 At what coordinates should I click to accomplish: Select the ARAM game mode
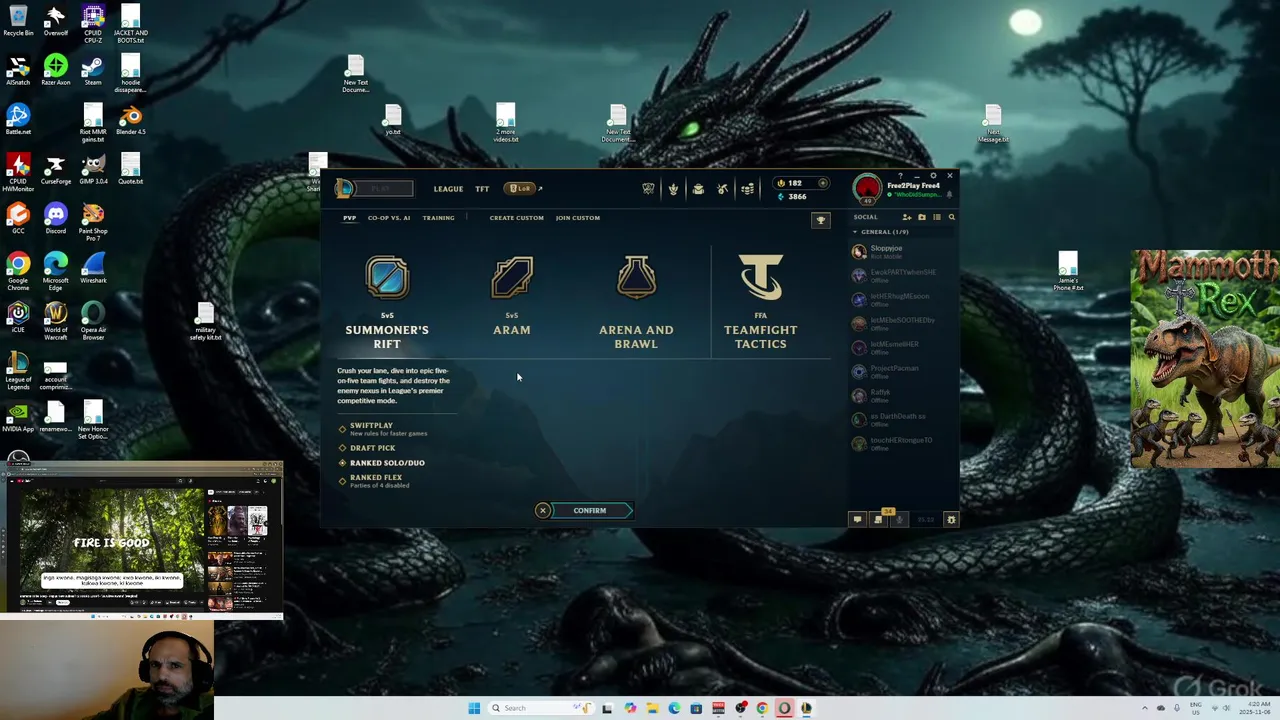click(x=512, y=297)
